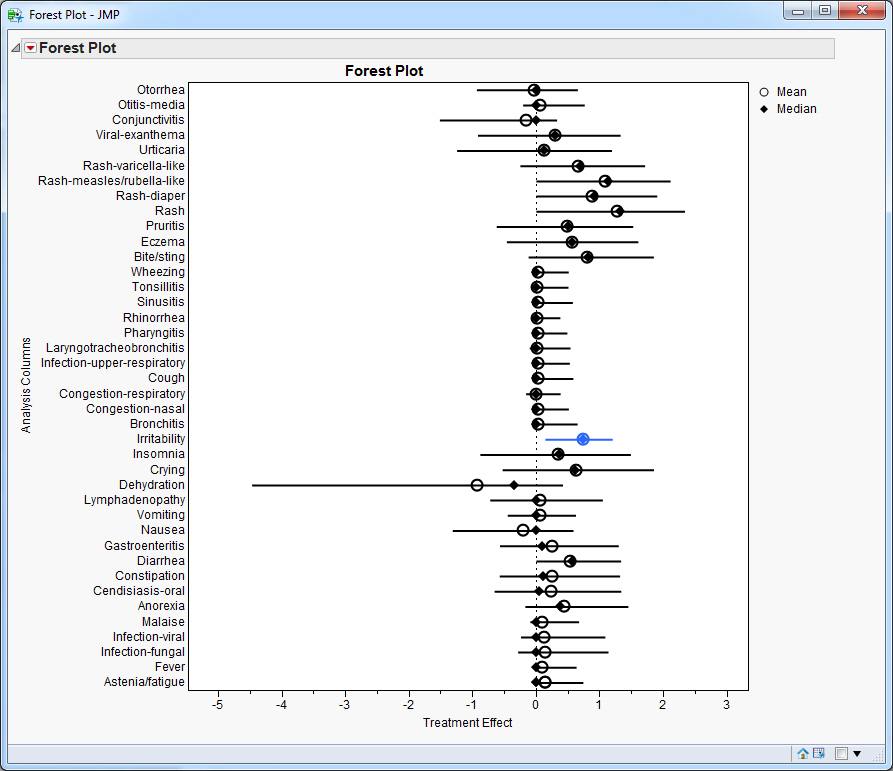This screenshot has height=771, width=893.
Task: Click the Treatment Effect axis title
Action: pyautogui.click(x=467, y=723)
